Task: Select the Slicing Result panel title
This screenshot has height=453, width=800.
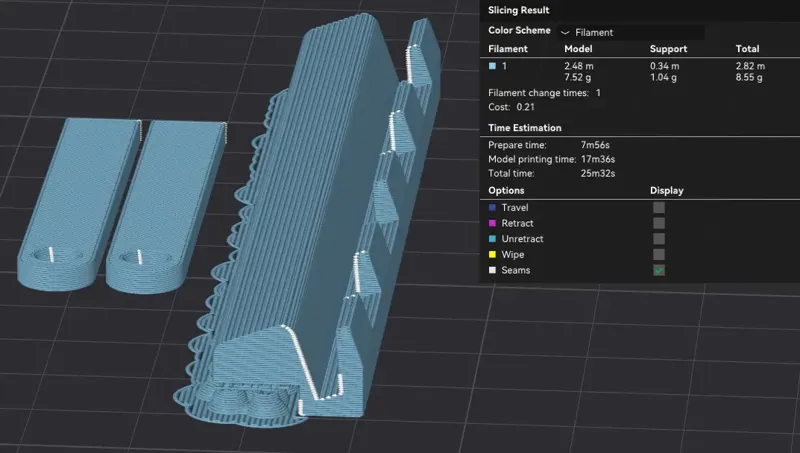Action: [x=518, y=10]
